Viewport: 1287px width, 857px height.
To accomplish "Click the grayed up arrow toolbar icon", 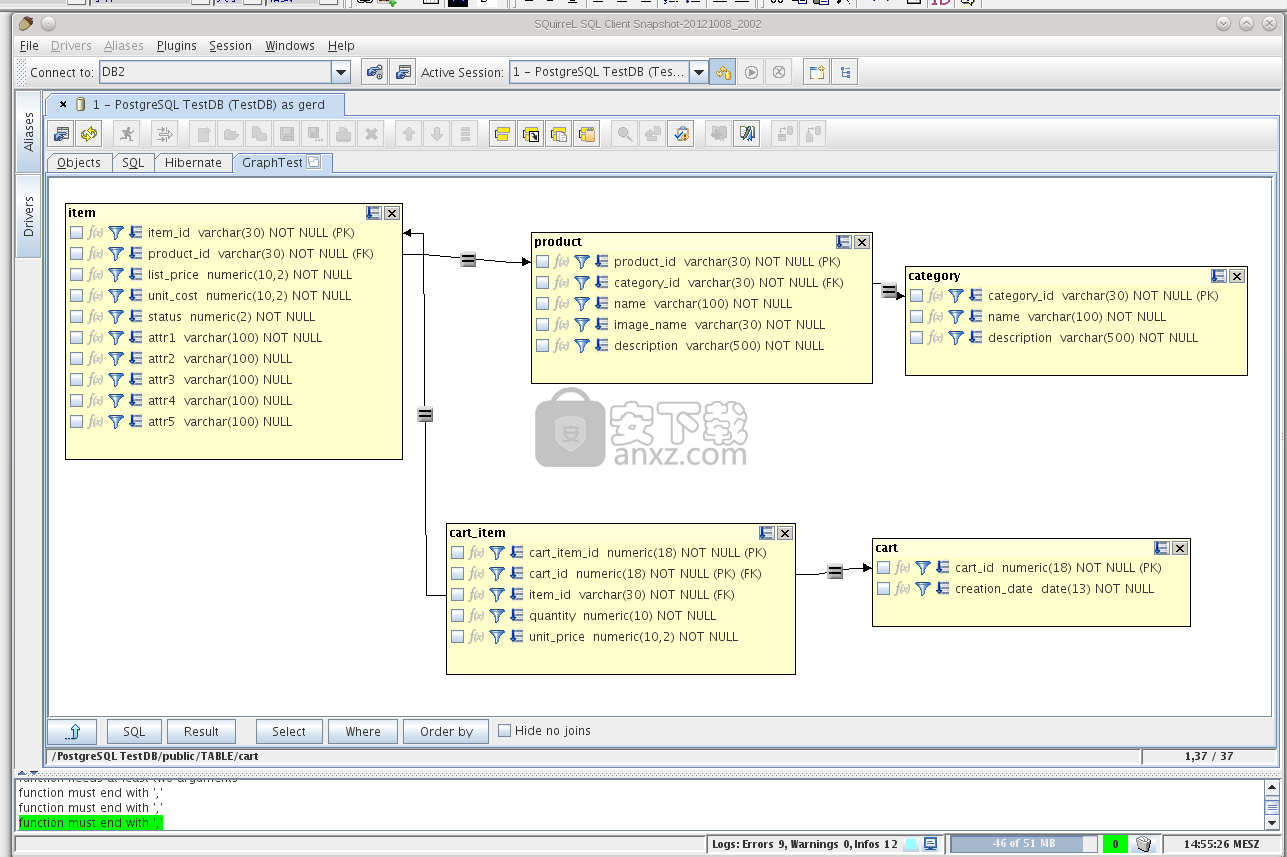I will pos(408,134).
